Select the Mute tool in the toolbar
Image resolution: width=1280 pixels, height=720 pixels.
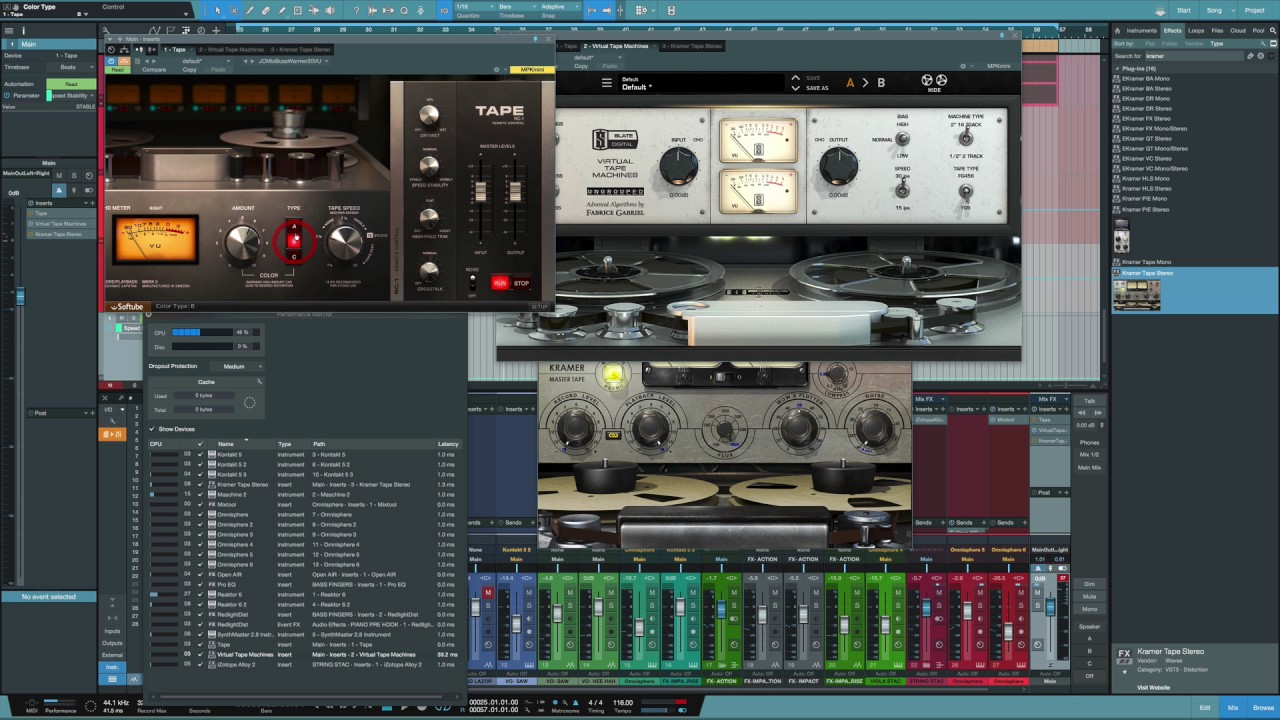(x=313, y=10)
